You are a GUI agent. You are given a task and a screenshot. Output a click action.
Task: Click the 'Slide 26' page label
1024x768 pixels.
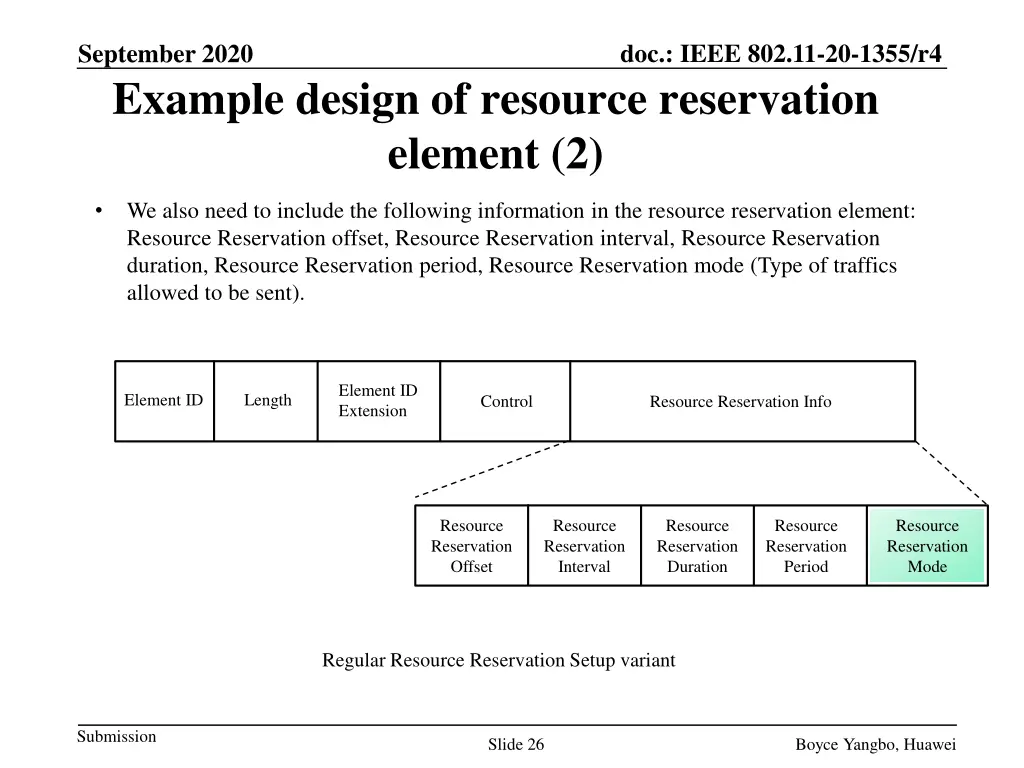[515, 744]
